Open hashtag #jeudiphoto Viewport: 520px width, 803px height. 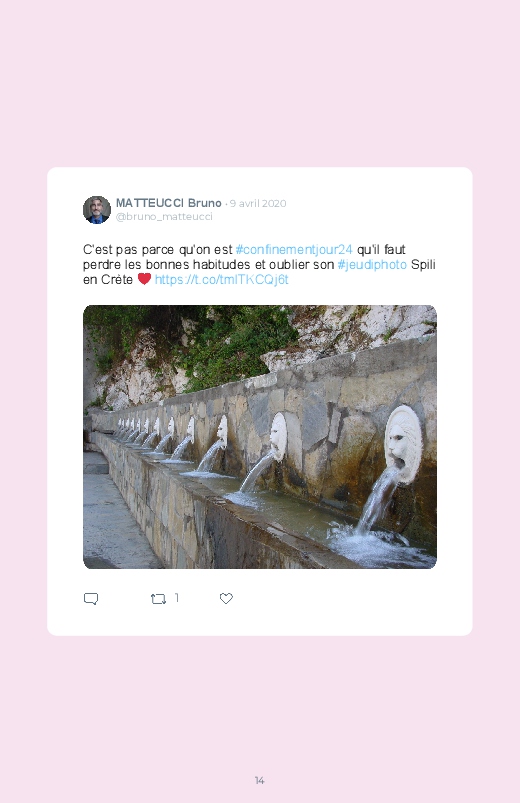pos(372,264)
